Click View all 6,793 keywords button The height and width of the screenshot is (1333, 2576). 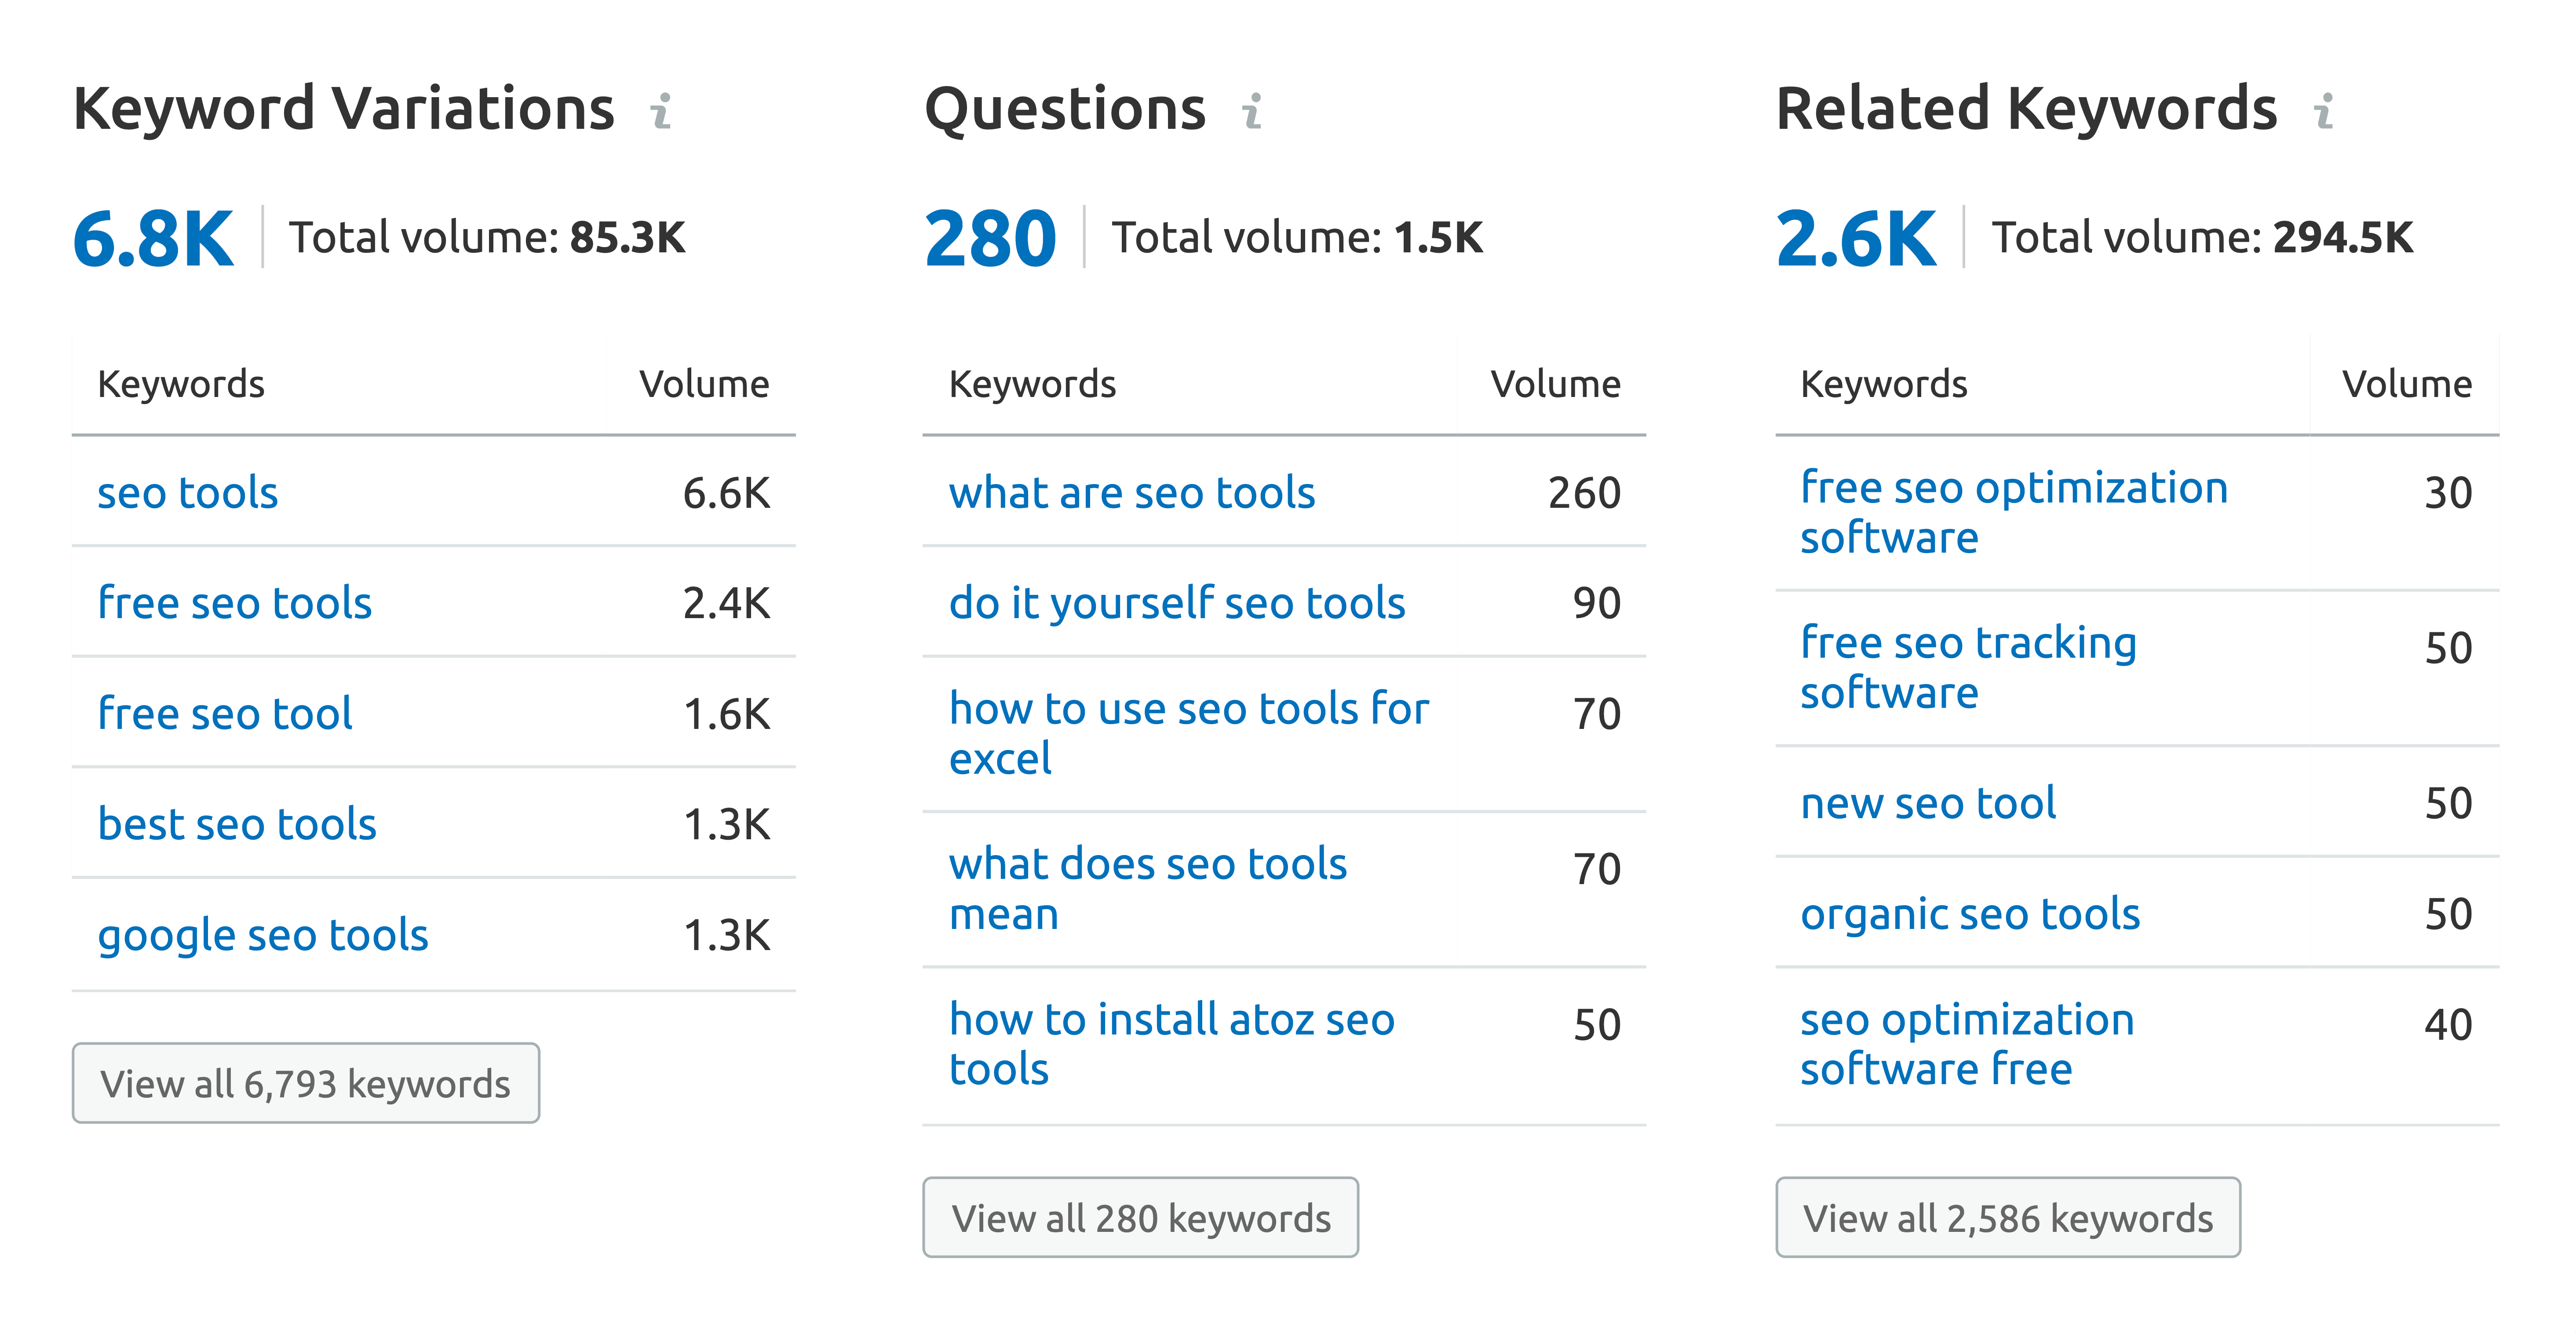(x=306, y=1083)
